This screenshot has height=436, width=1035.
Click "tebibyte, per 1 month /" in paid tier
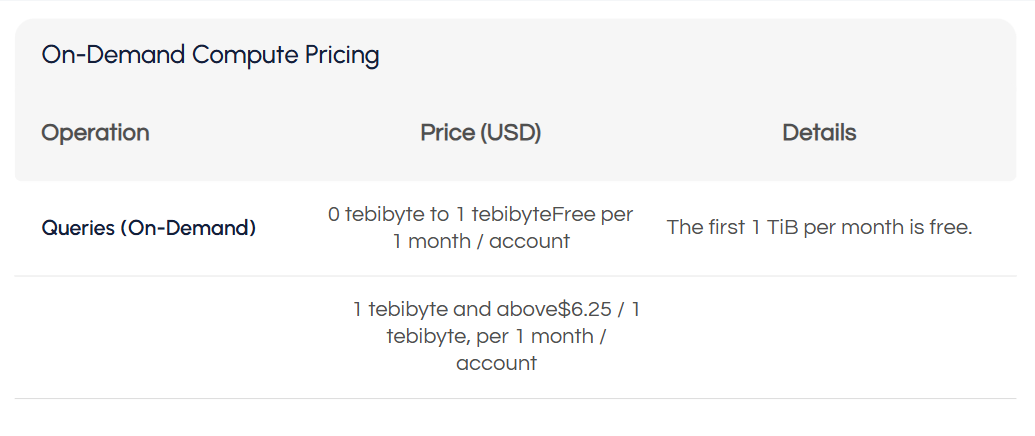click(496, 337)
